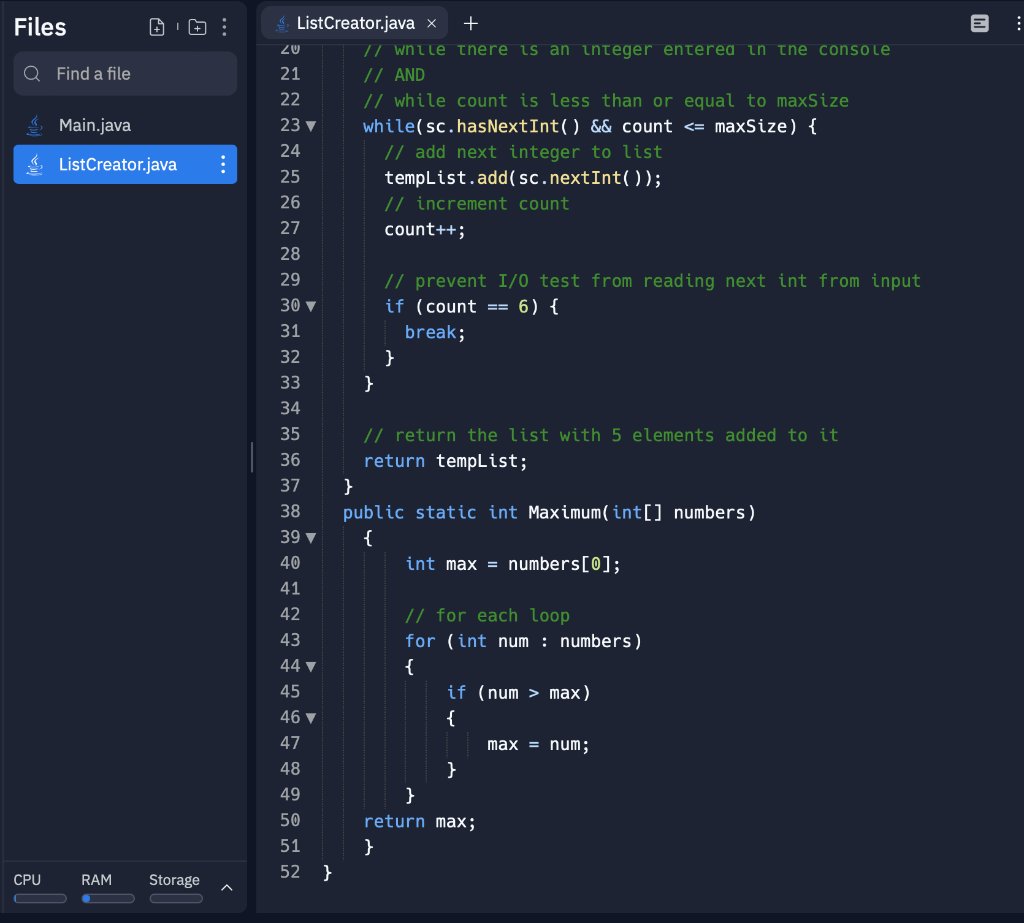Click 'int max = numbers[0];' line

[513, 564]
